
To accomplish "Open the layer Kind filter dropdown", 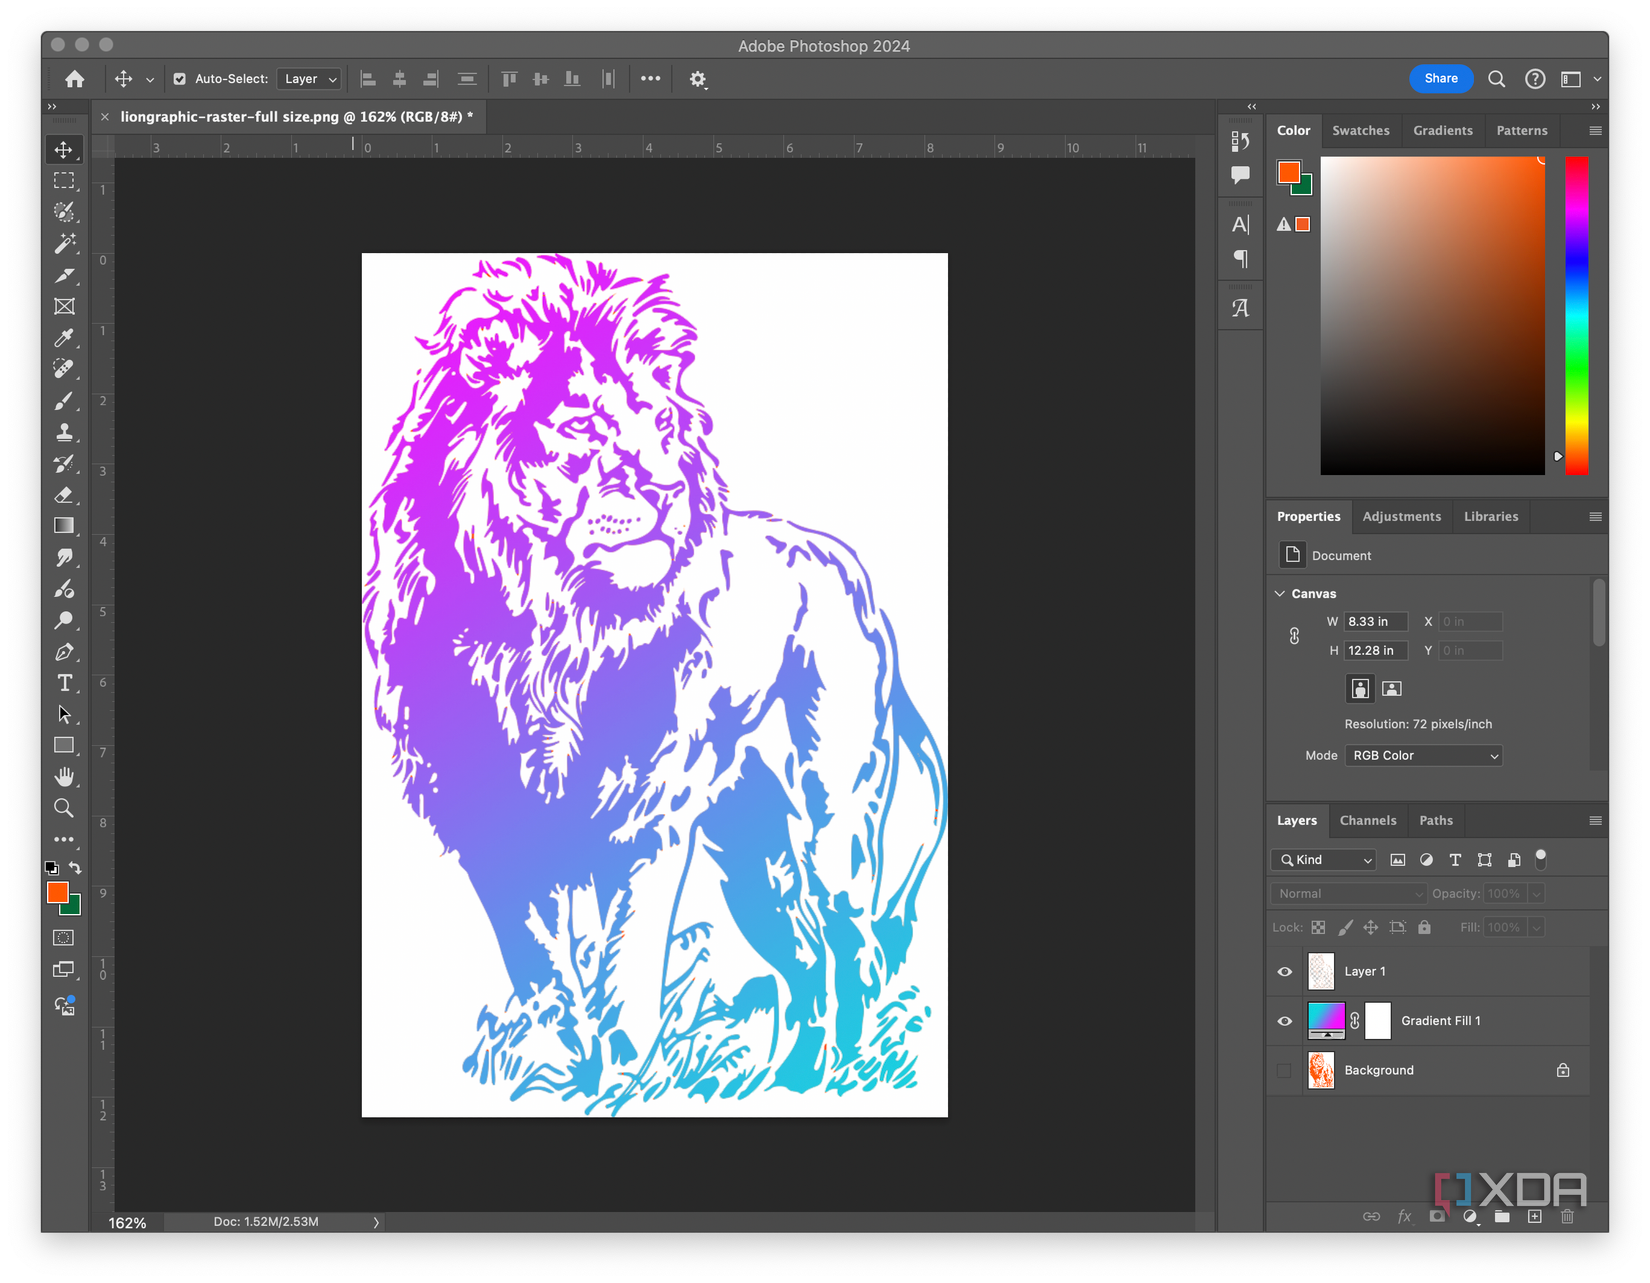I will pyautogui.click(x=1325, y=860).
